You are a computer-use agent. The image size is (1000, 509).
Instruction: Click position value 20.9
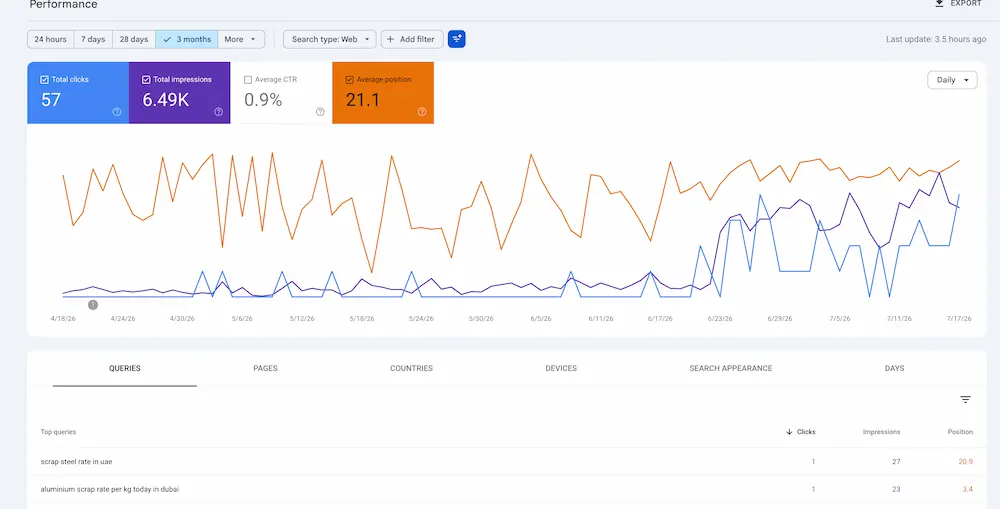tap(966, 461)
